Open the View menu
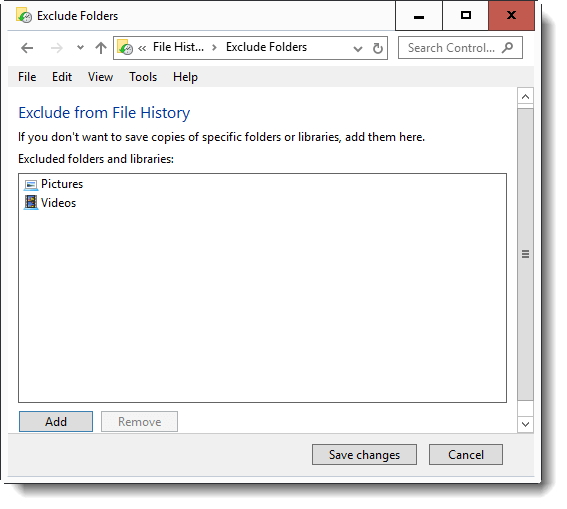 pos(101,77)
